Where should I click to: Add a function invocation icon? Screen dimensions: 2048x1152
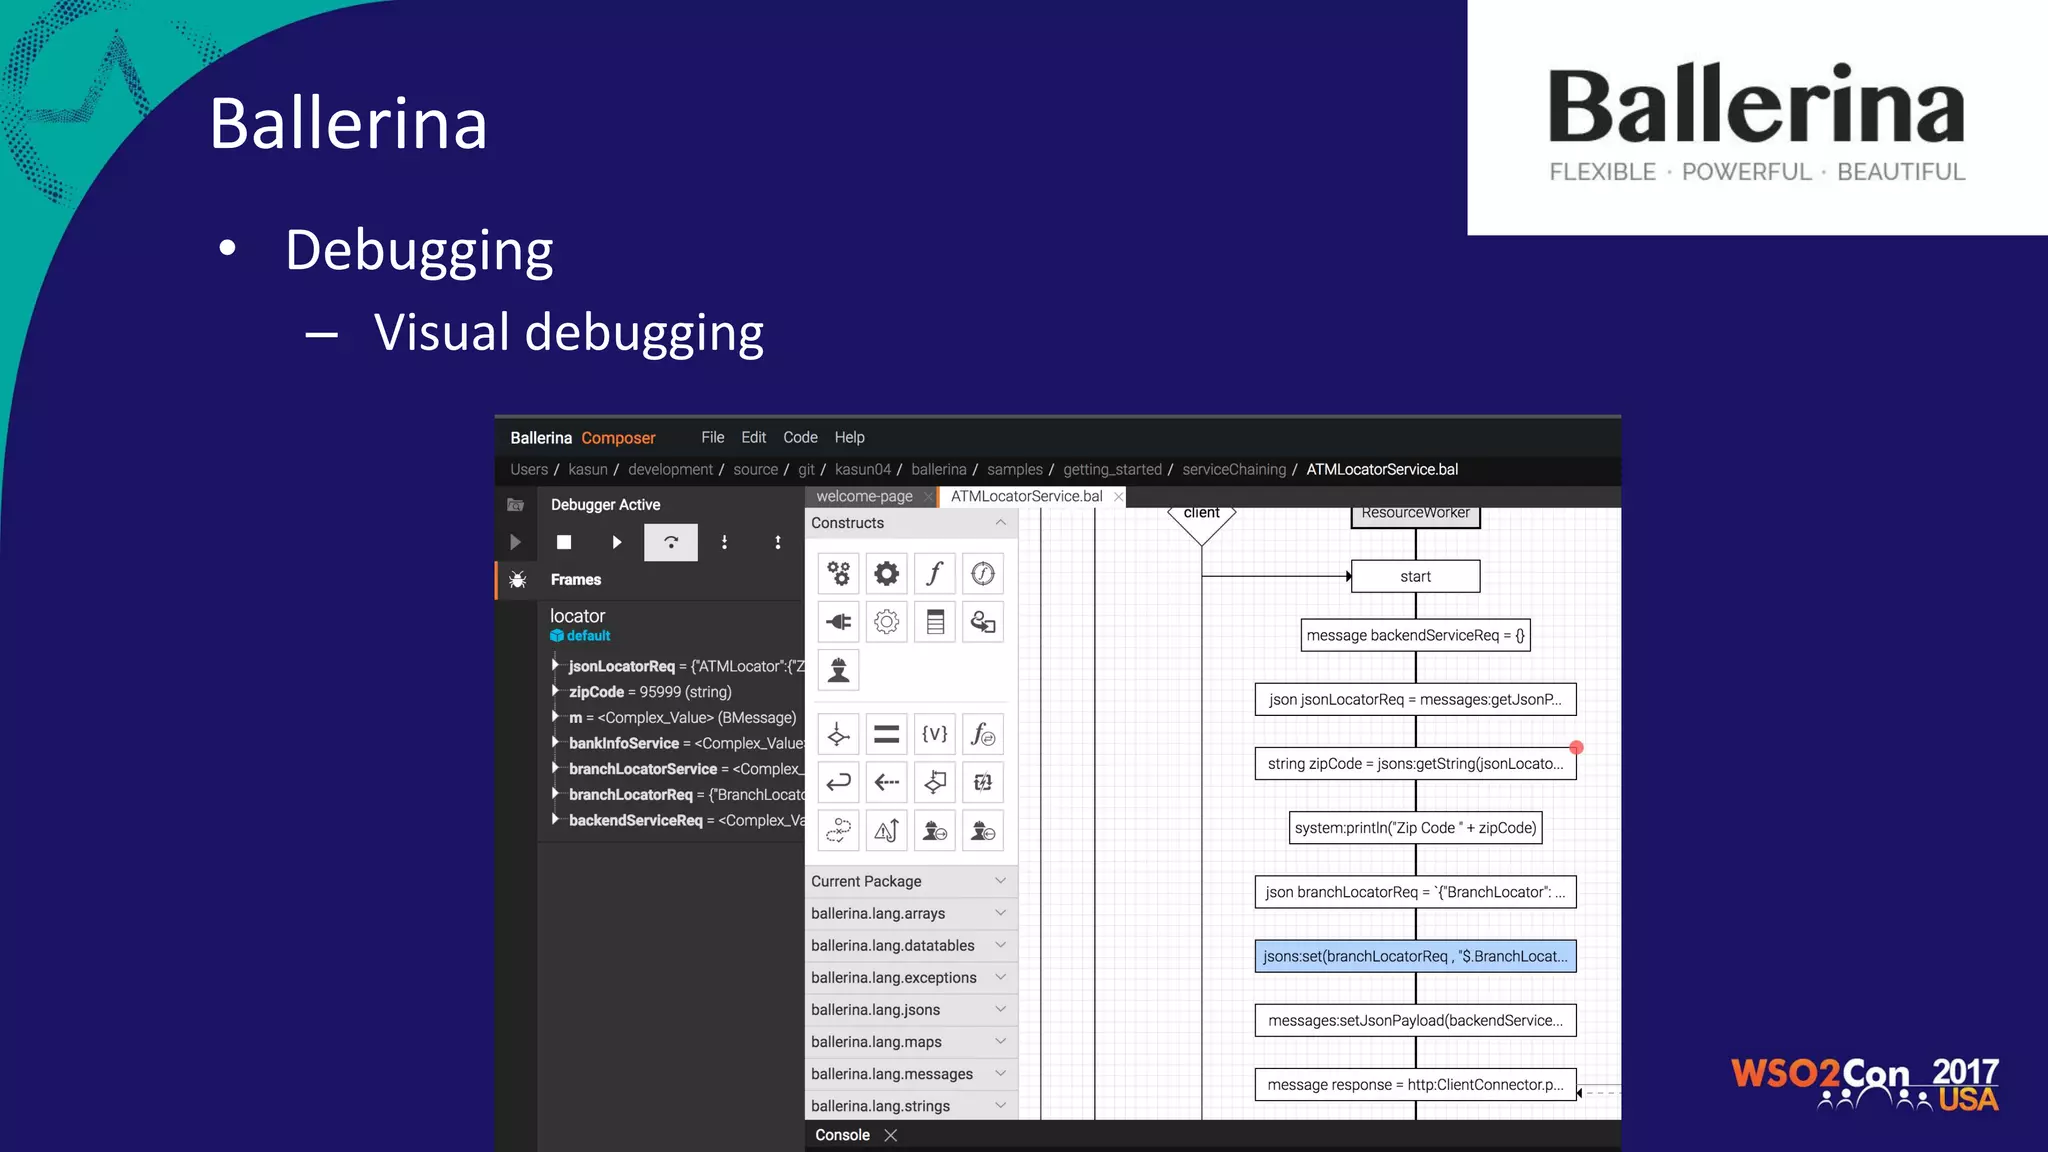click(x=983, y=735)
